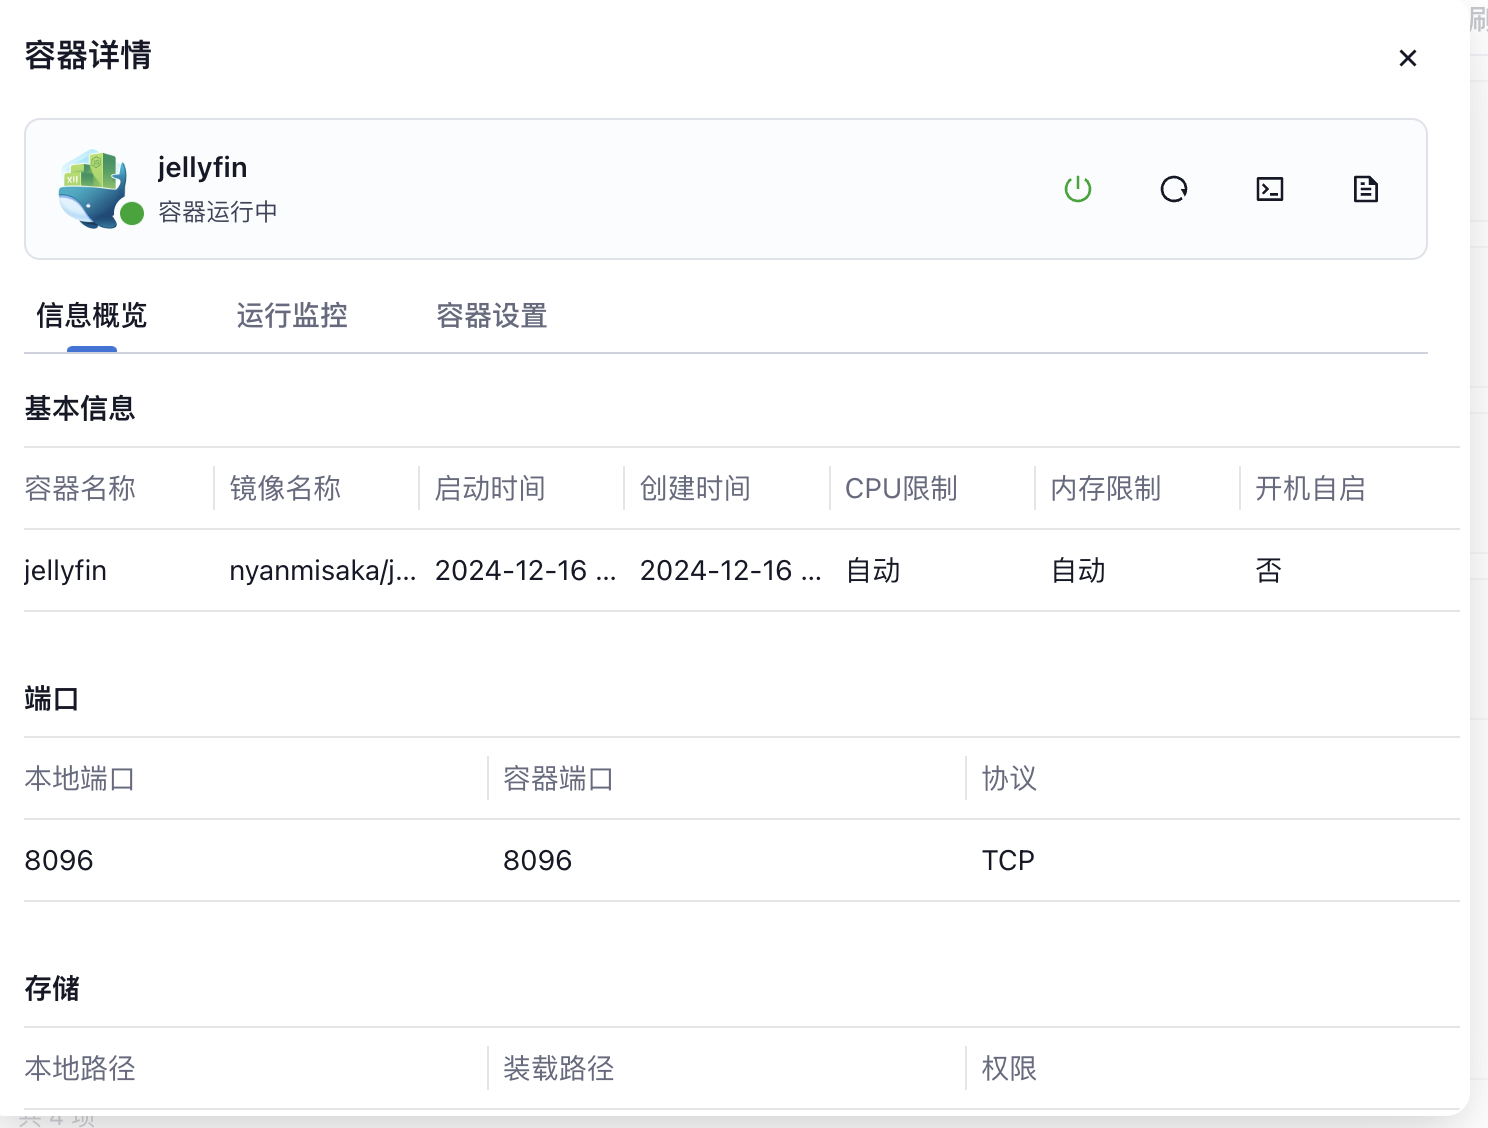
Task: Click the green power icon for jellyfin
Action: 1078,189
